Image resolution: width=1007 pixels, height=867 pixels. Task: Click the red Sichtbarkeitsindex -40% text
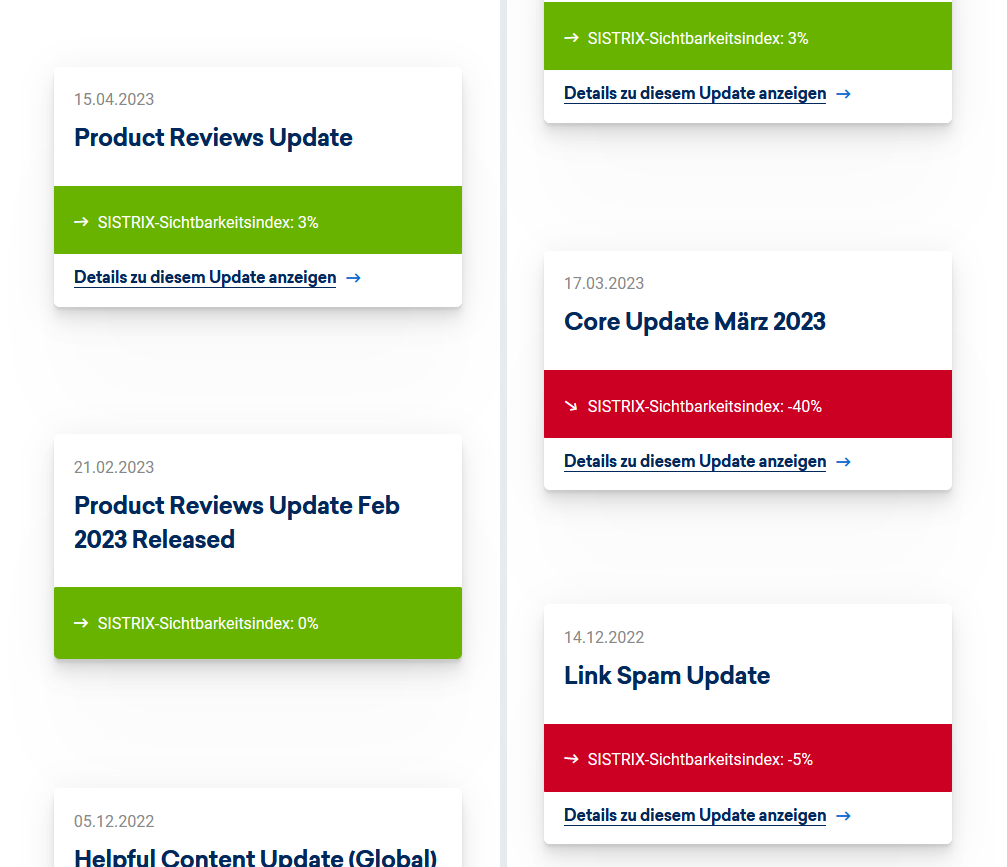[704, 406]
